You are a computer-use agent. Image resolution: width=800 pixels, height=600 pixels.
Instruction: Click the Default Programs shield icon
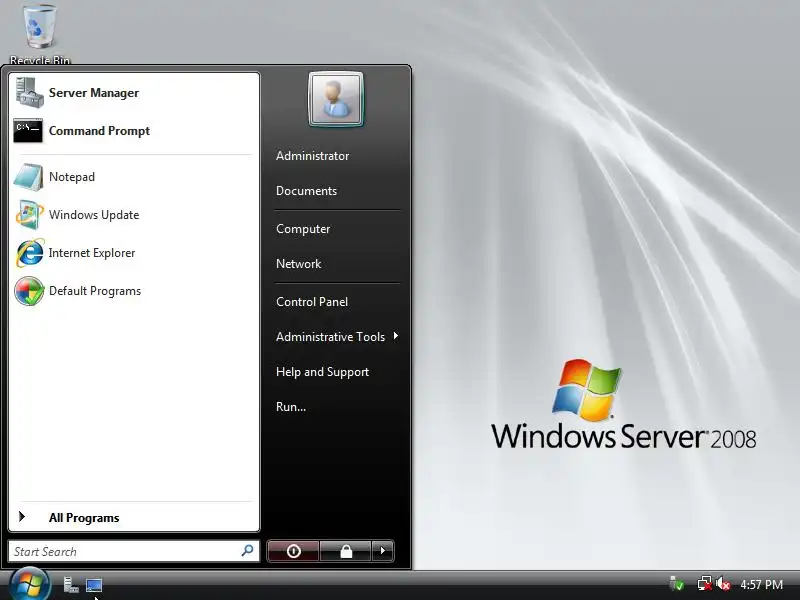point(29,291)
